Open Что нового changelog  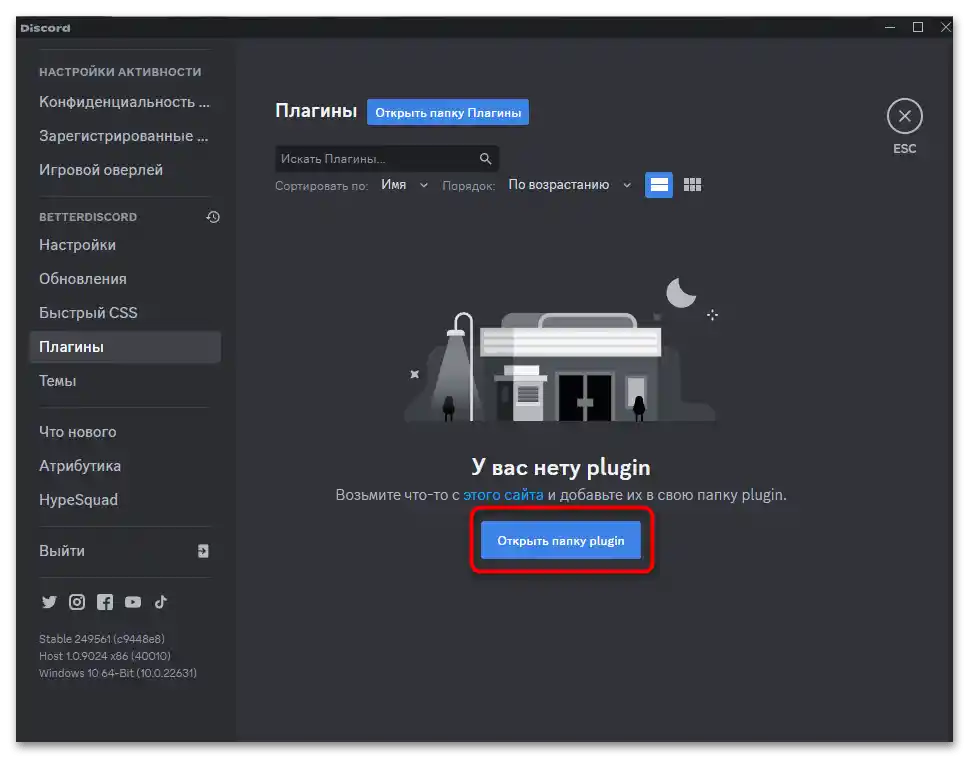(x=125, y=432)
